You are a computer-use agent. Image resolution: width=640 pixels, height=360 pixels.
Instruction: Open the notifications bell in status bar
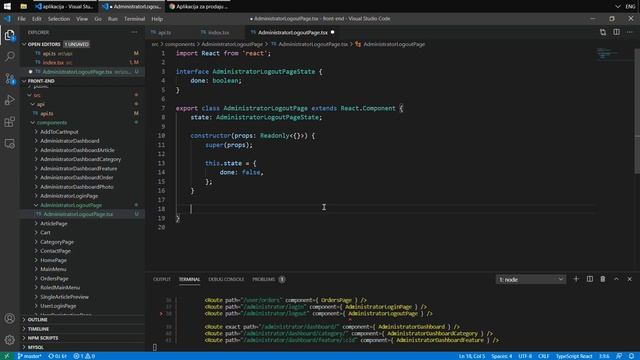631,356
